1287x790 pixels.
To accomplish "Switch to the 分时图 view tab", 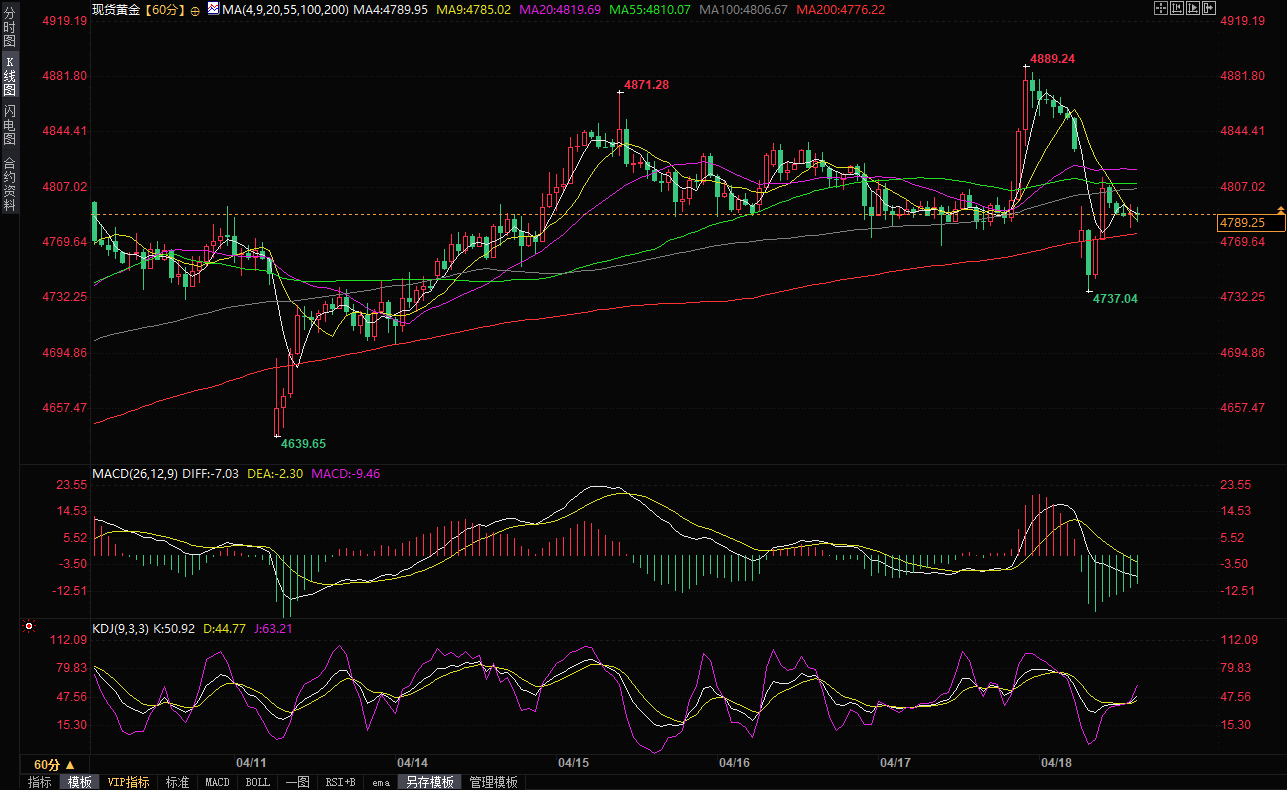I will click(x=9, y=27).
